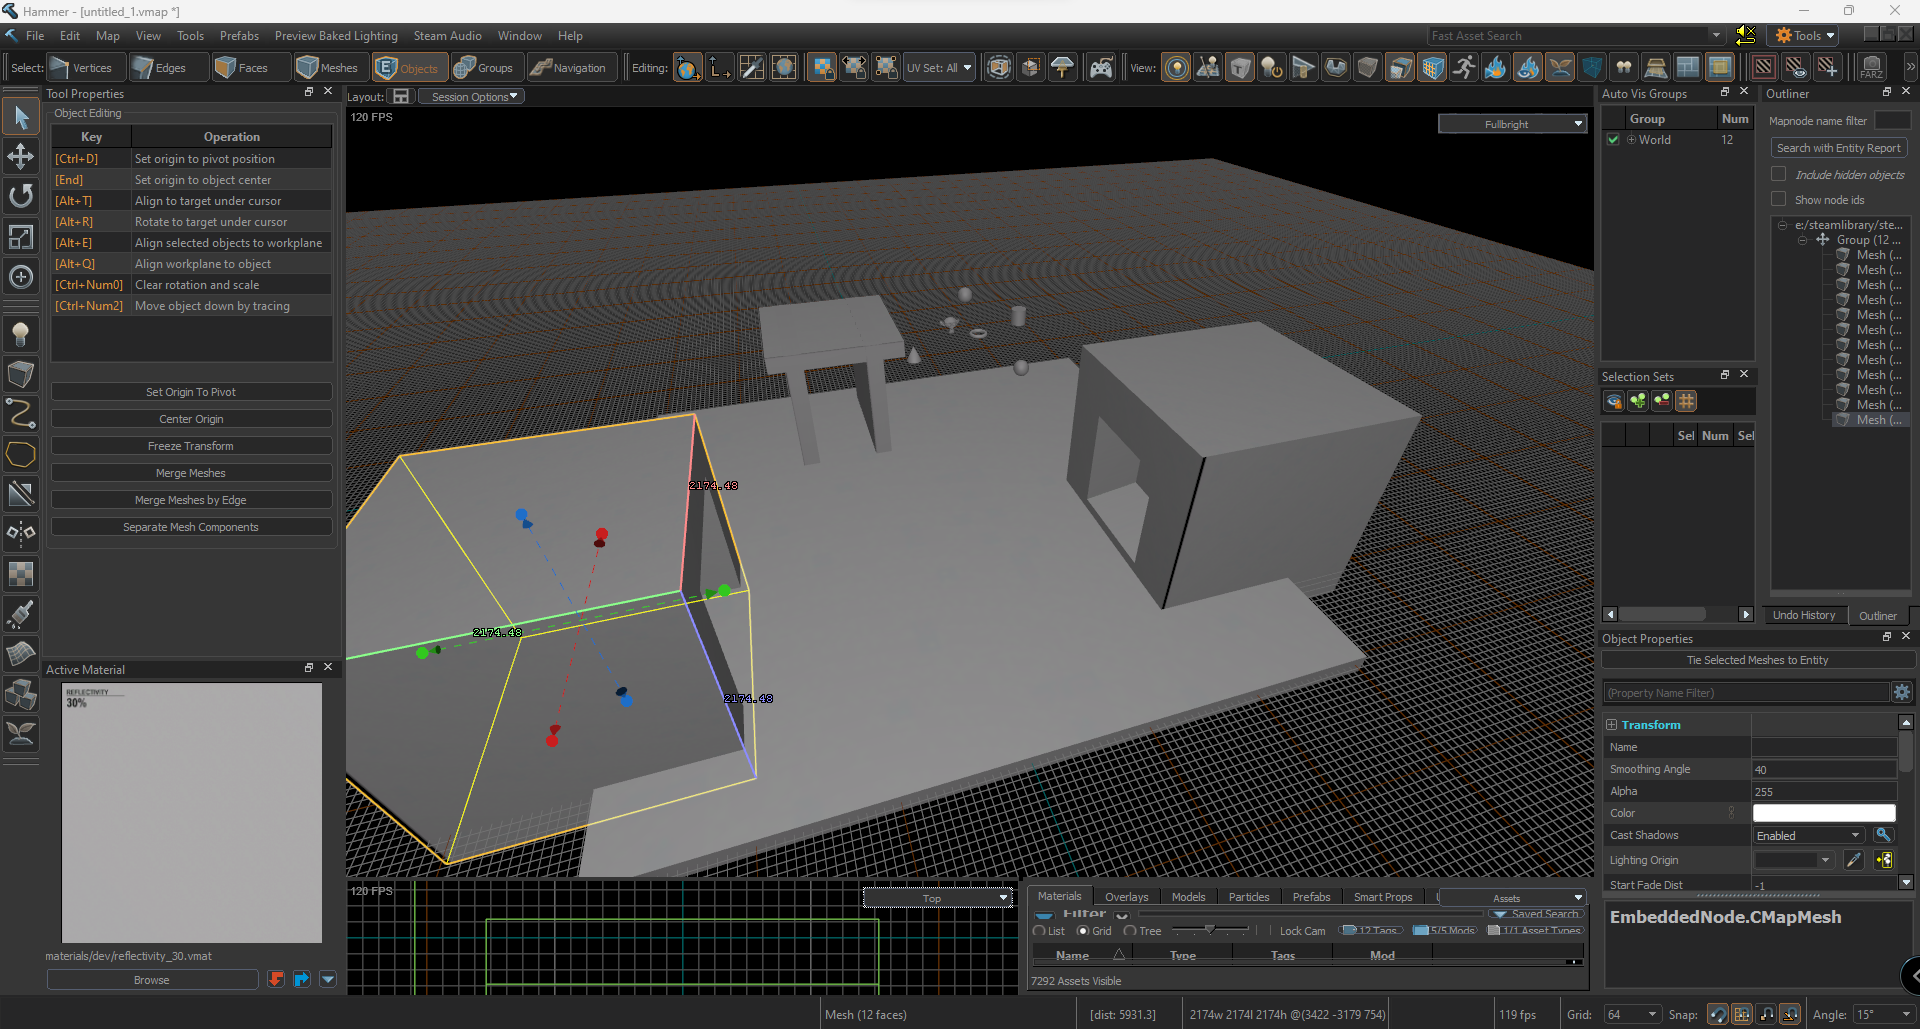Viewport: 1920px width, 1029px height.
Task: Select the Translate move tool in sidebar
Action: pyautogui.click(x=20, y=157)
